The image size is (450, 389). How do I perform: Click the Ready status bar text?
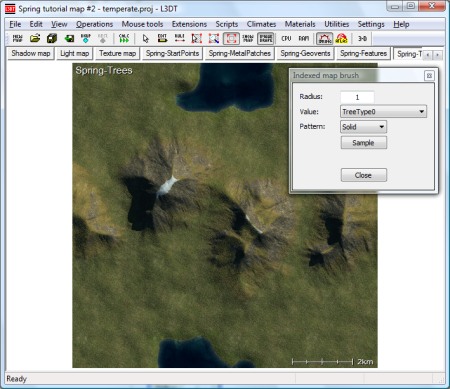[x=16, y=379]
